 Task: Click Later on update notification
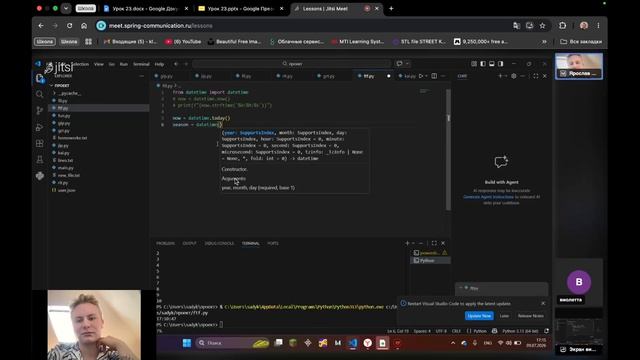click(x=504, y=316)
